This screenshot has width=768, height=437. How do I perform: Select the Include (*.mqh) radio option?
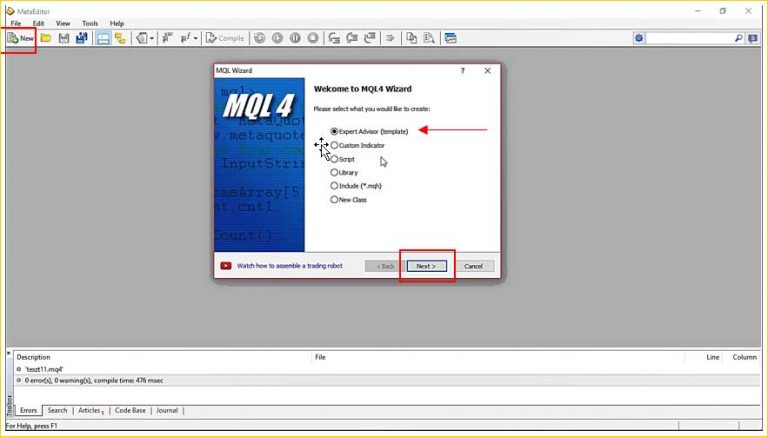(x=334, y=186)
